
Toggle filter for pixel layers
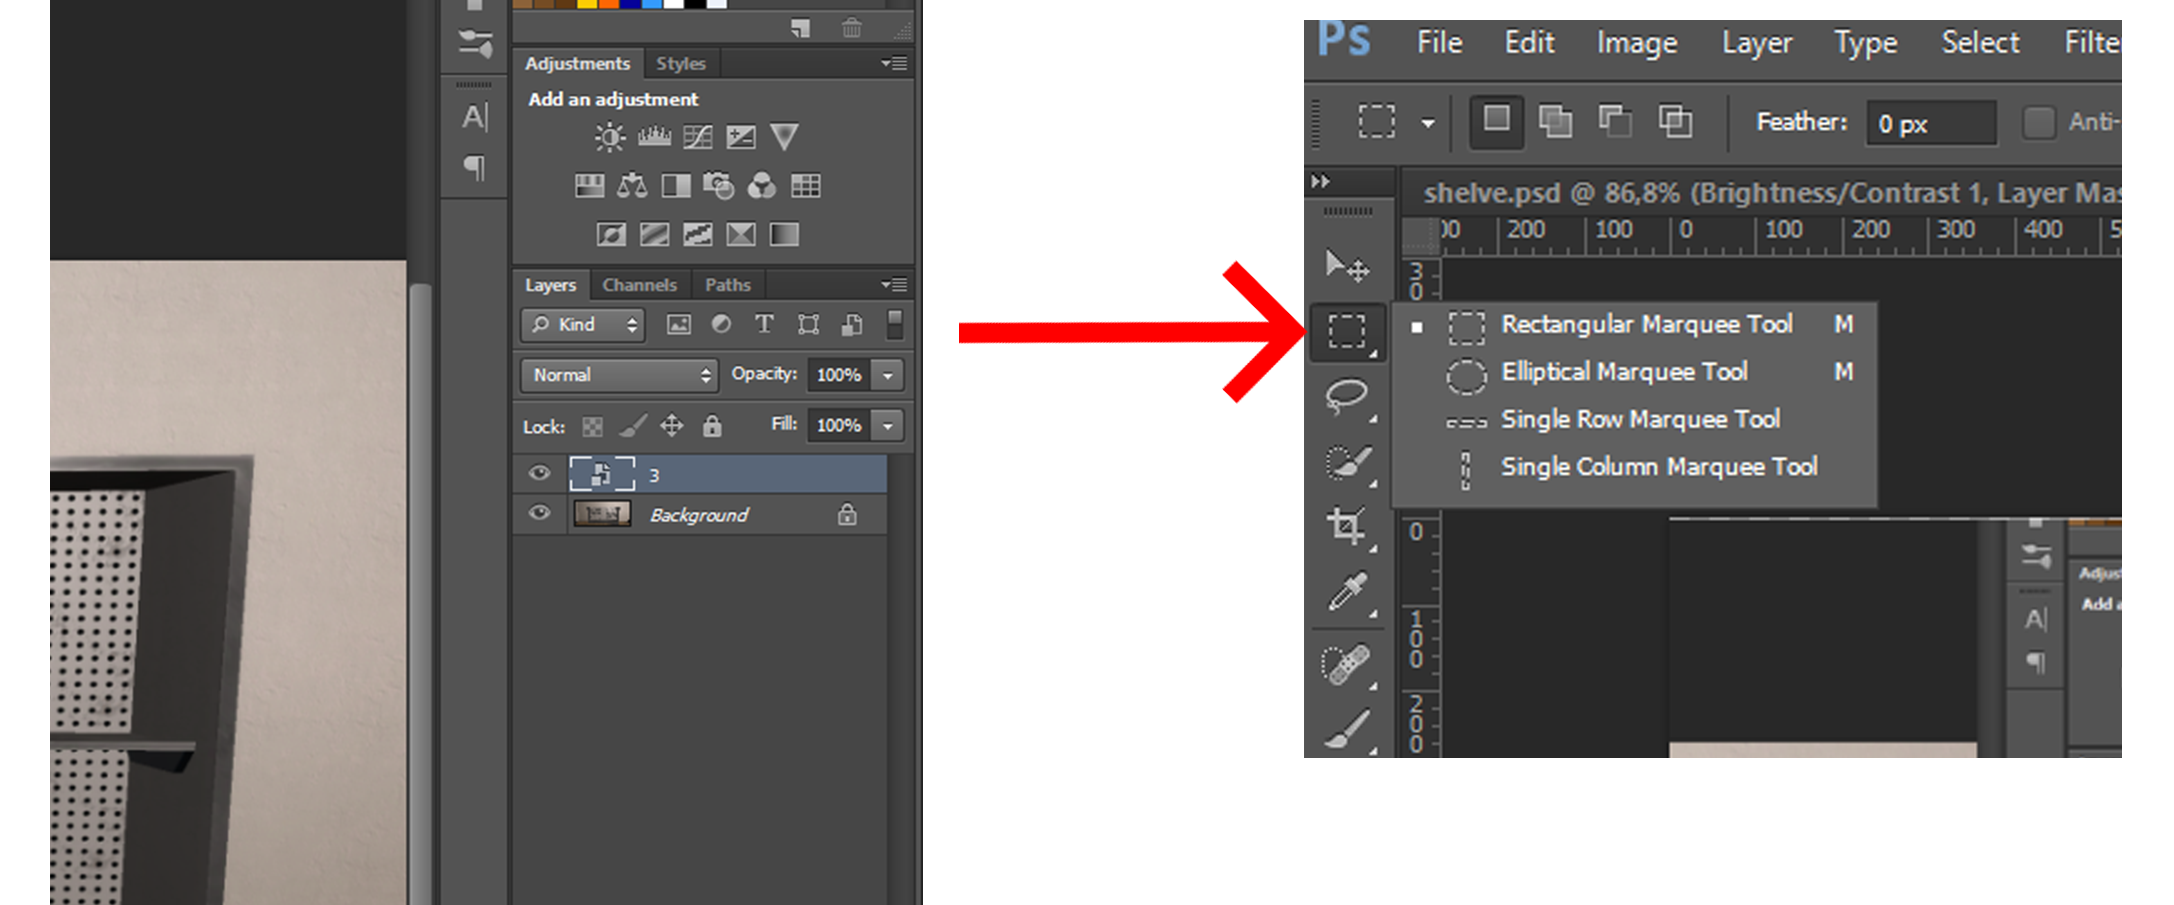click(x=679, y=324)
